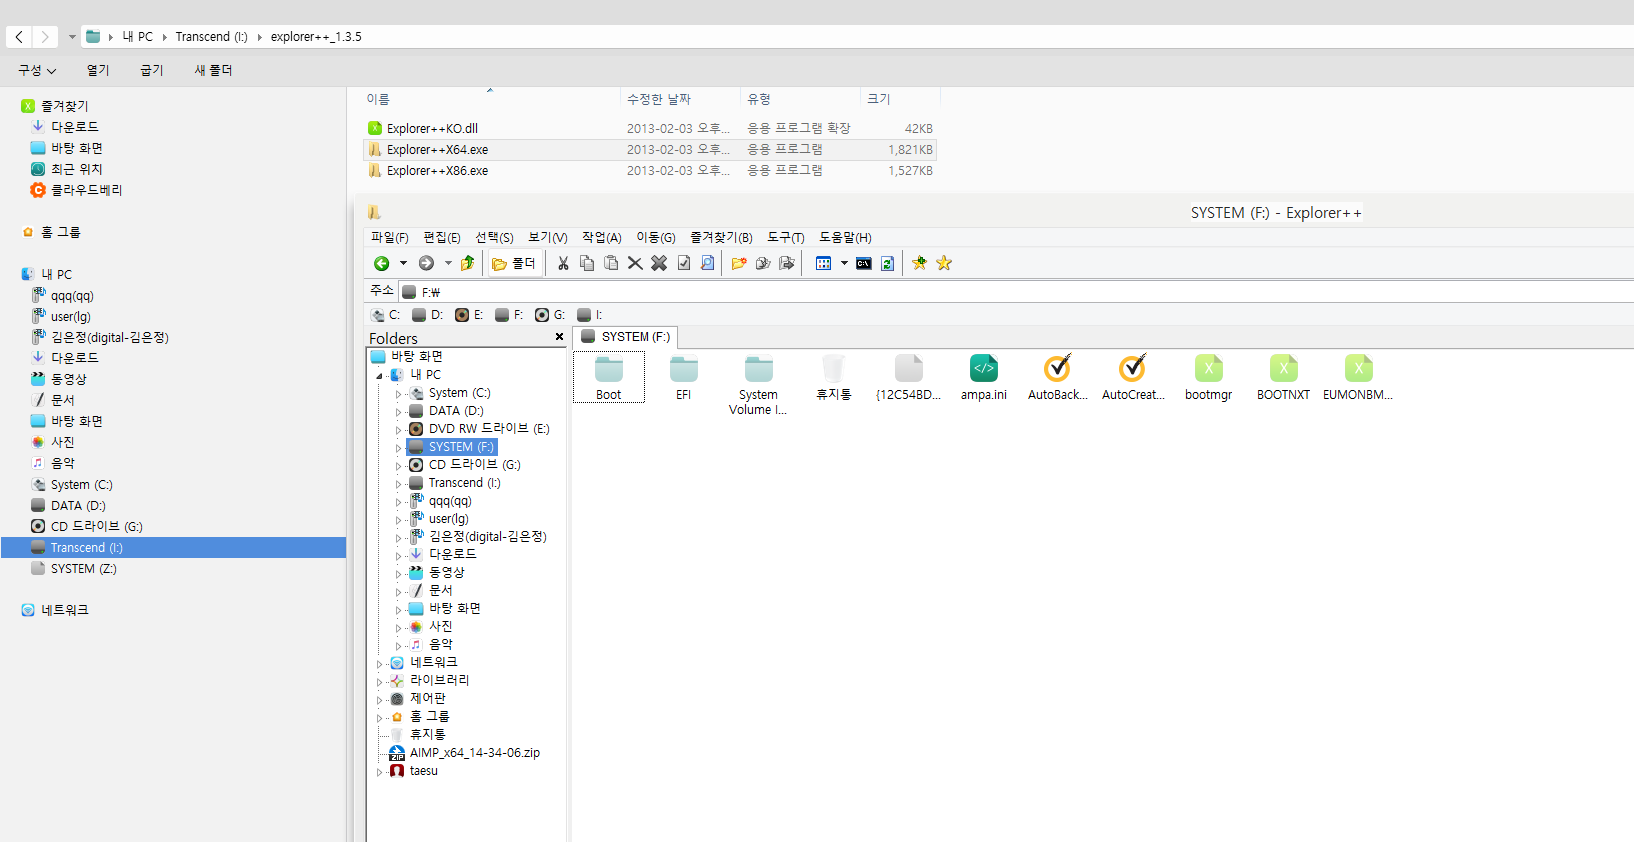Expand 제어판 in Folders tree
This screenshot has width=1634, height=842.
[379, 700]
